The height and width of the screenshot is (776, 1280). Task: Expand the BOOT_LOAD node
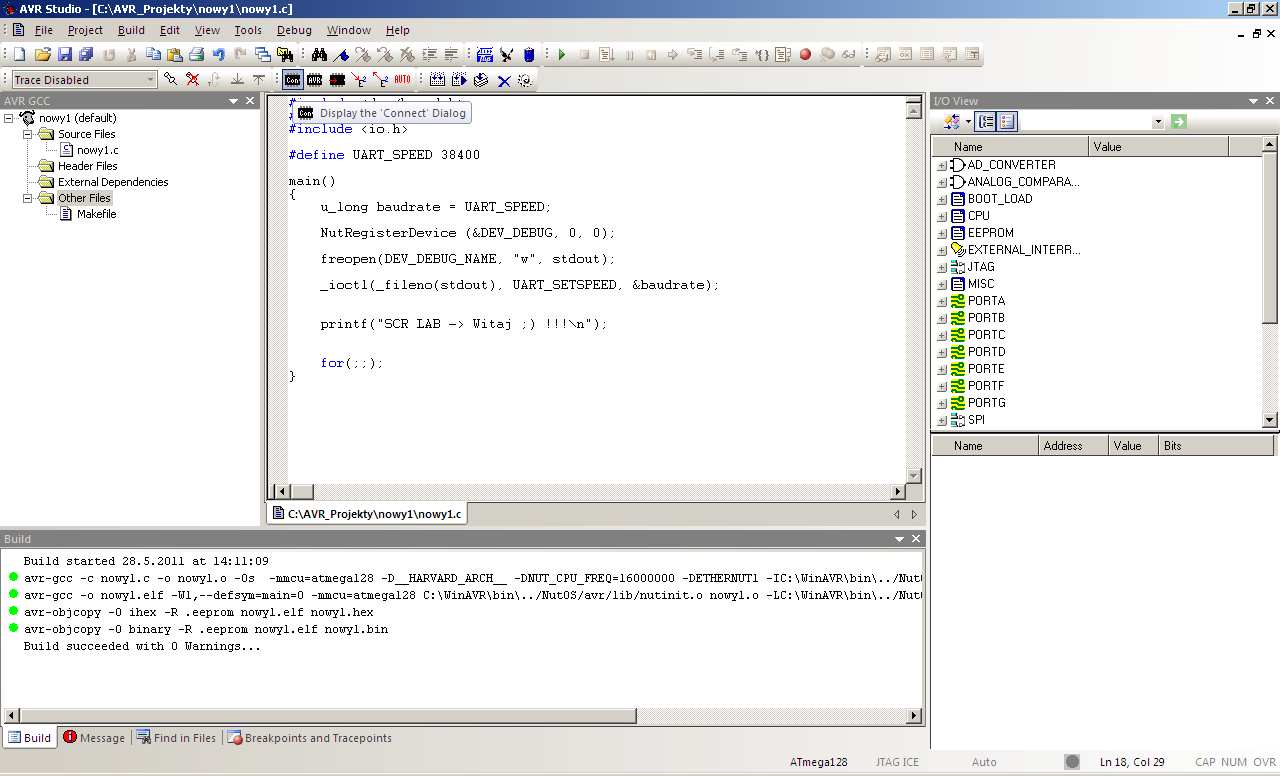942,200
